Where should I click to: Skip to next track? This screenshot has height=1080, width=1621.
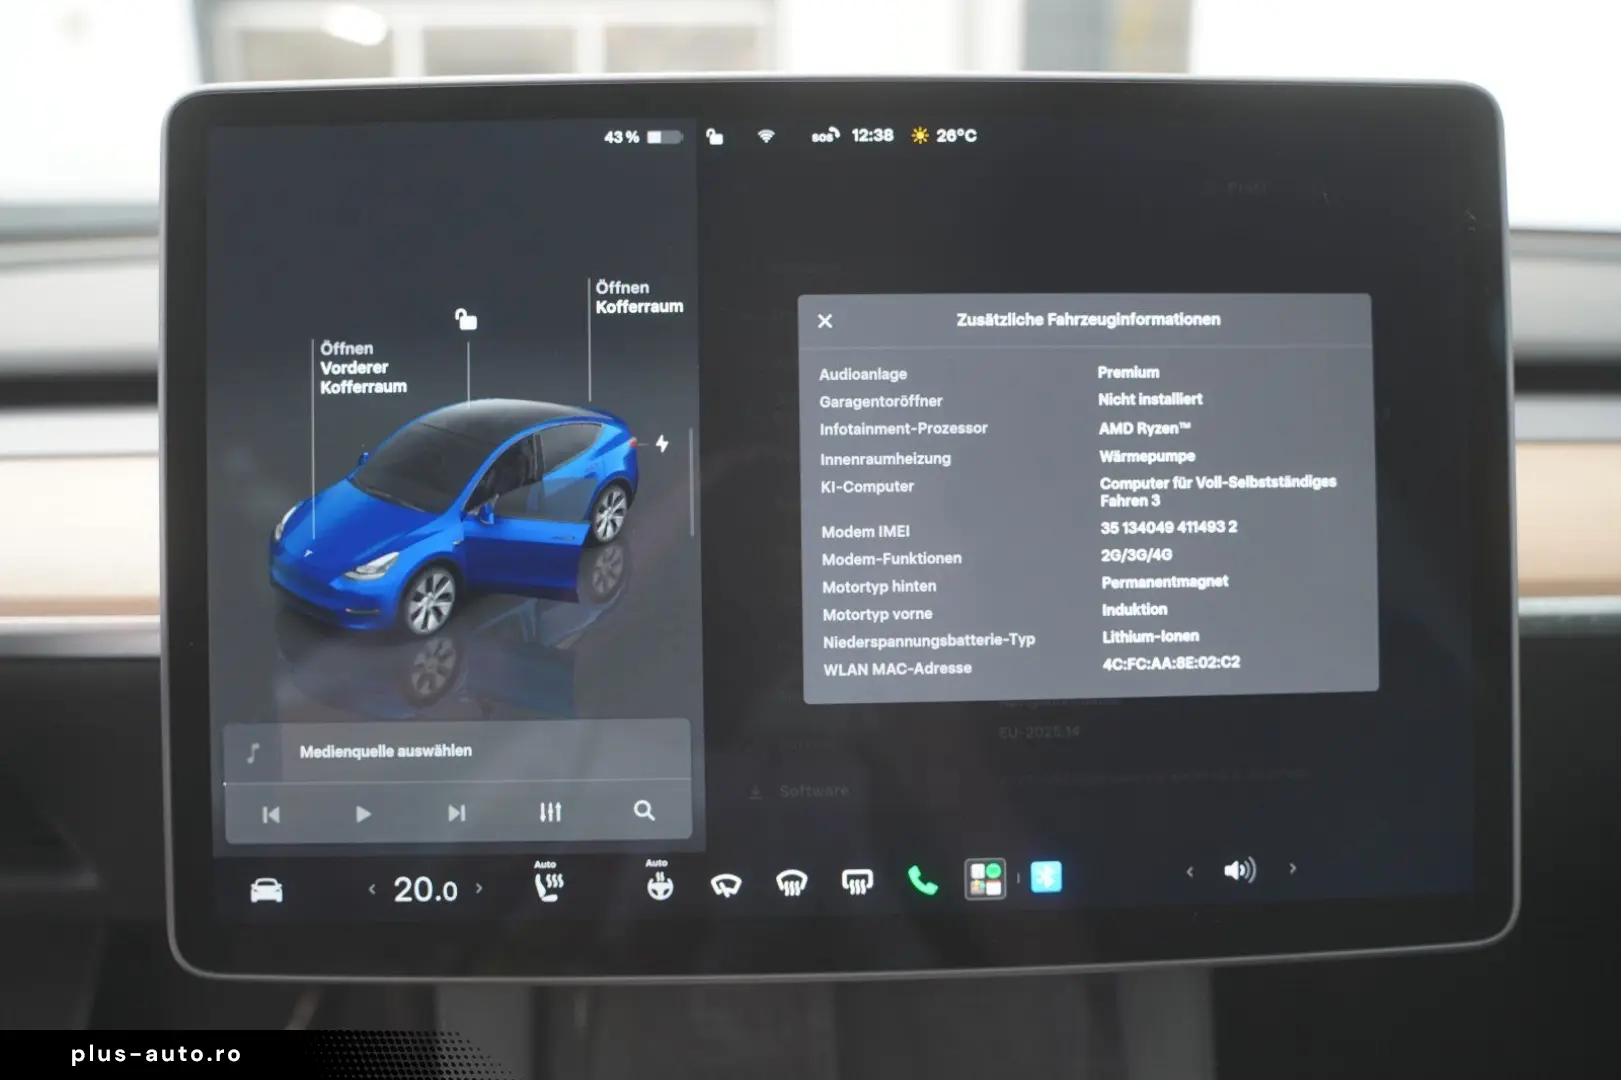coord(456,813)
